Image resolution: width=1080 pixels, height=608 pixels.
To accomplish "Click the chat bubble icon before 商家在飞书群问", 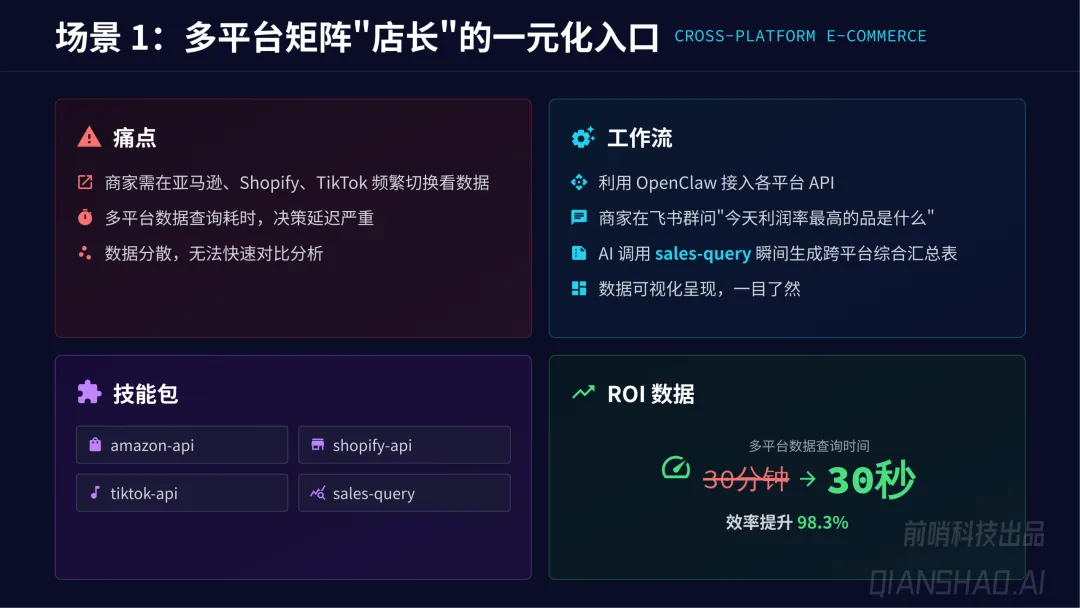I will [x=579, y=217].
